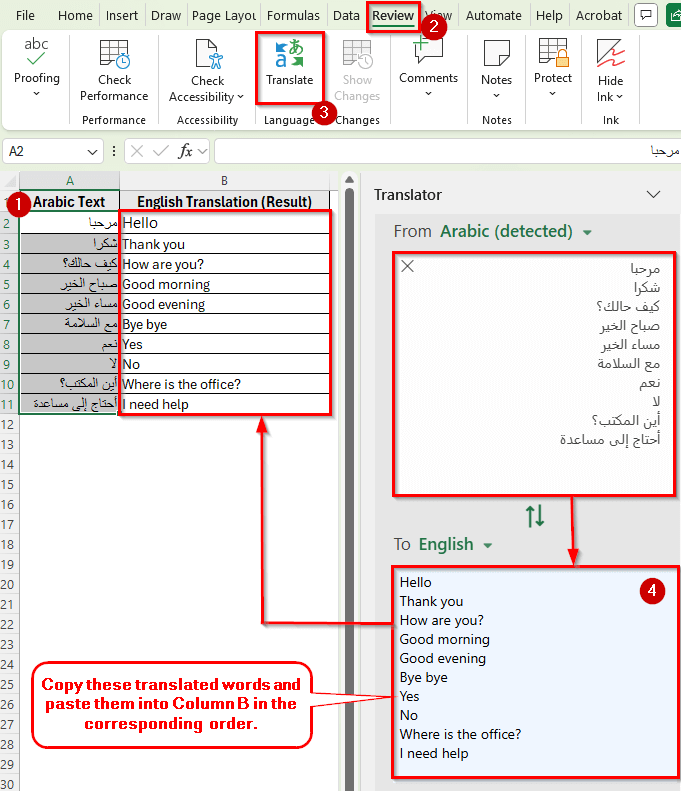Switch to the Formulas tab
This screenshot has height=791, width=681.
pos(293,16)
